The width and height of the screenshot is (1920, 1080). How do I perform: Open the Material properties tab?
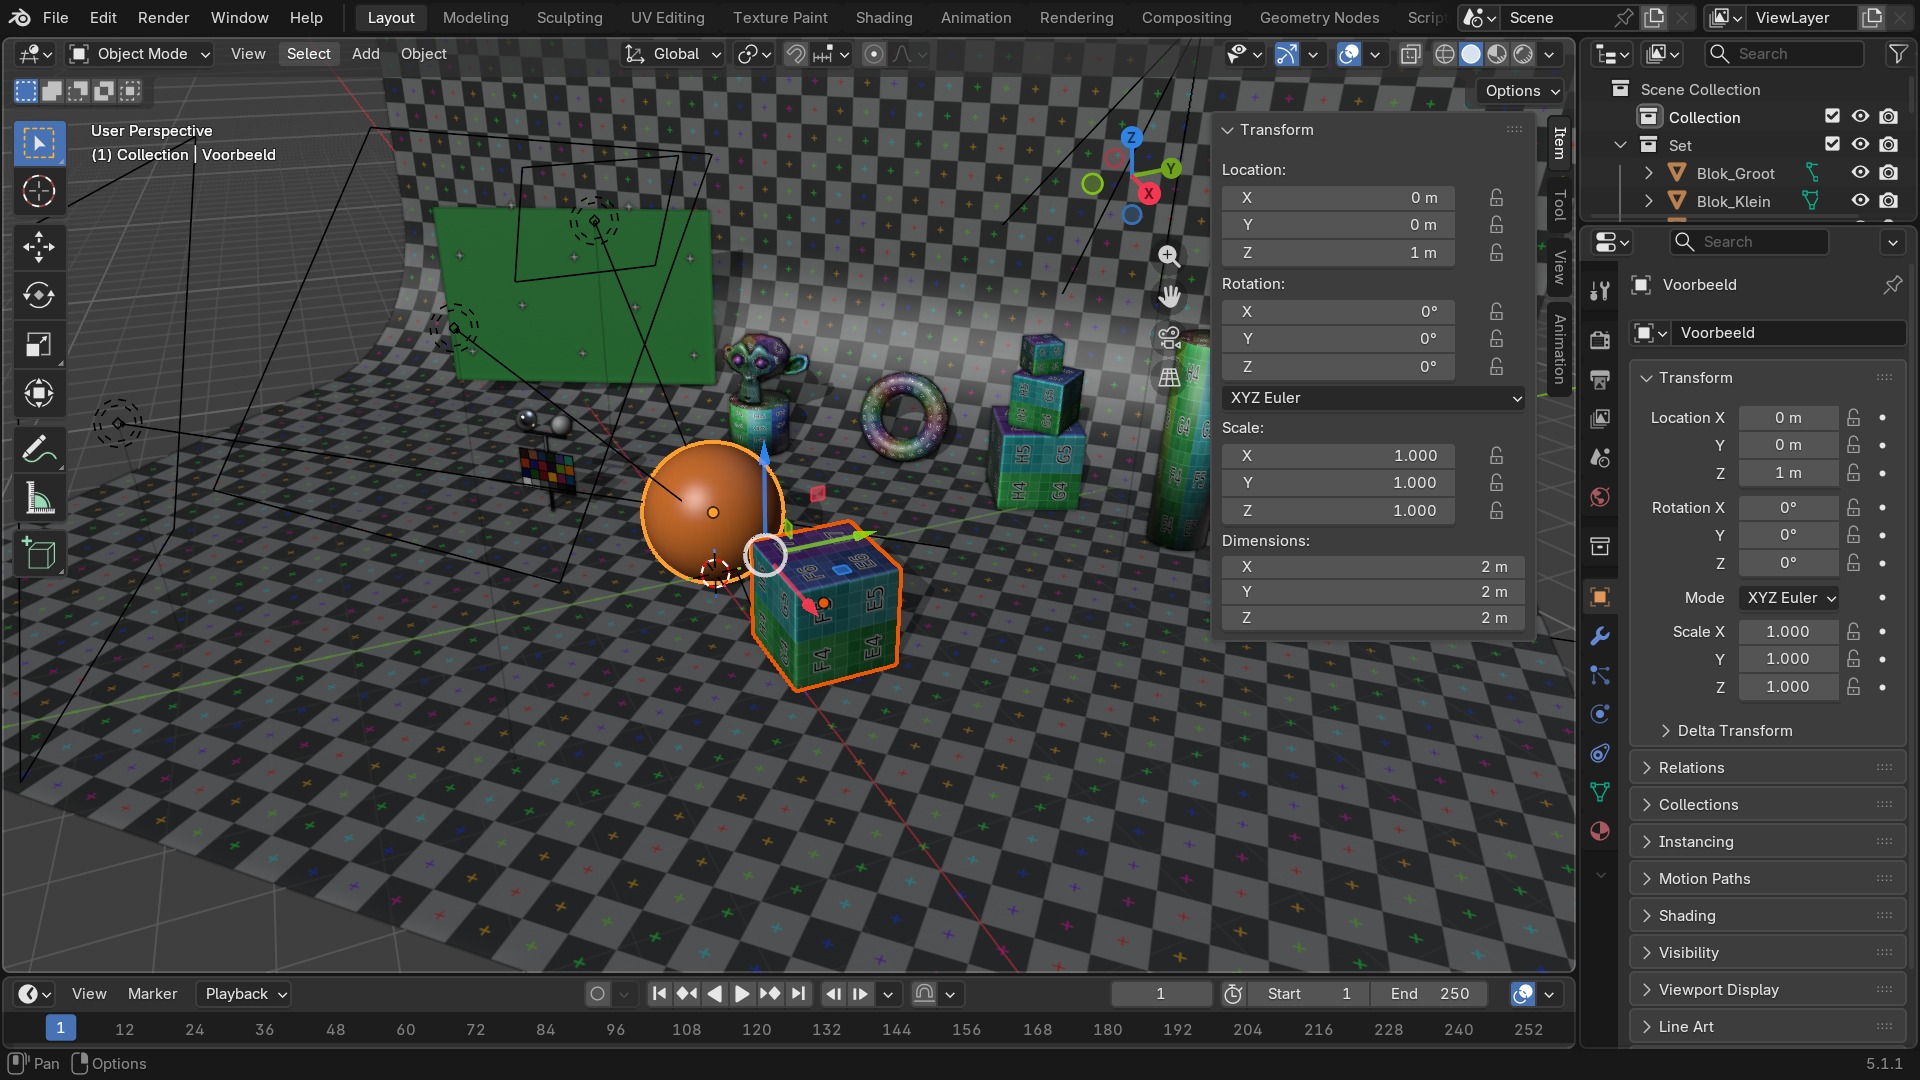(1599, 831)
